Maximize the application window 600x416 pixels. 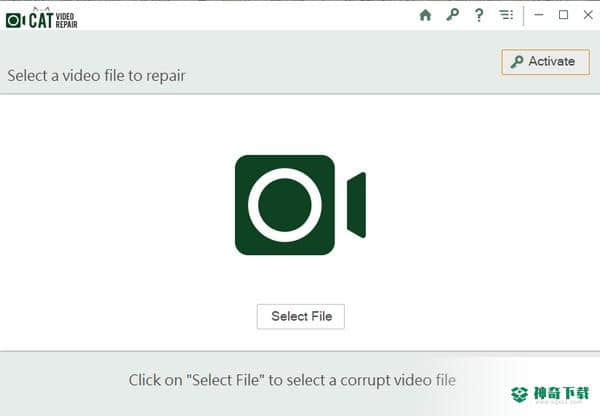tap(563, 15)
